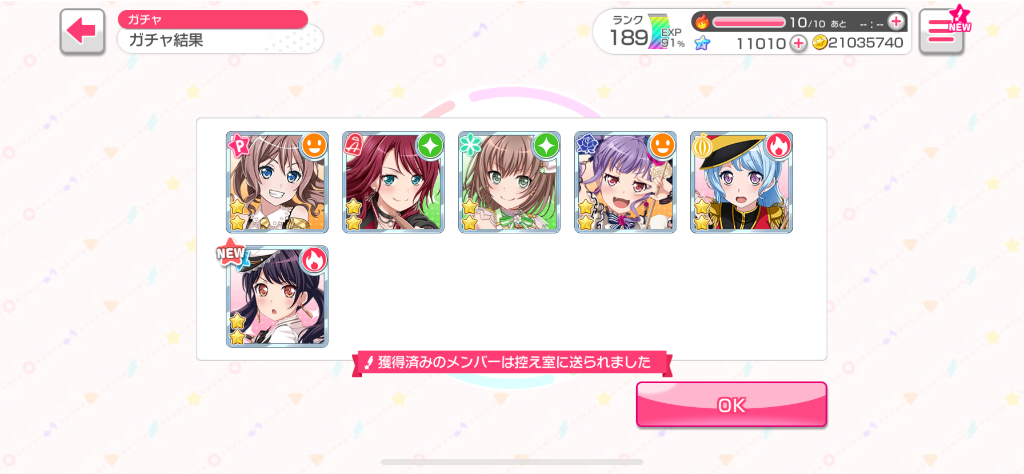Select the short brown-haired member card
Screen dimensions: 1024x474
point(509,182)
